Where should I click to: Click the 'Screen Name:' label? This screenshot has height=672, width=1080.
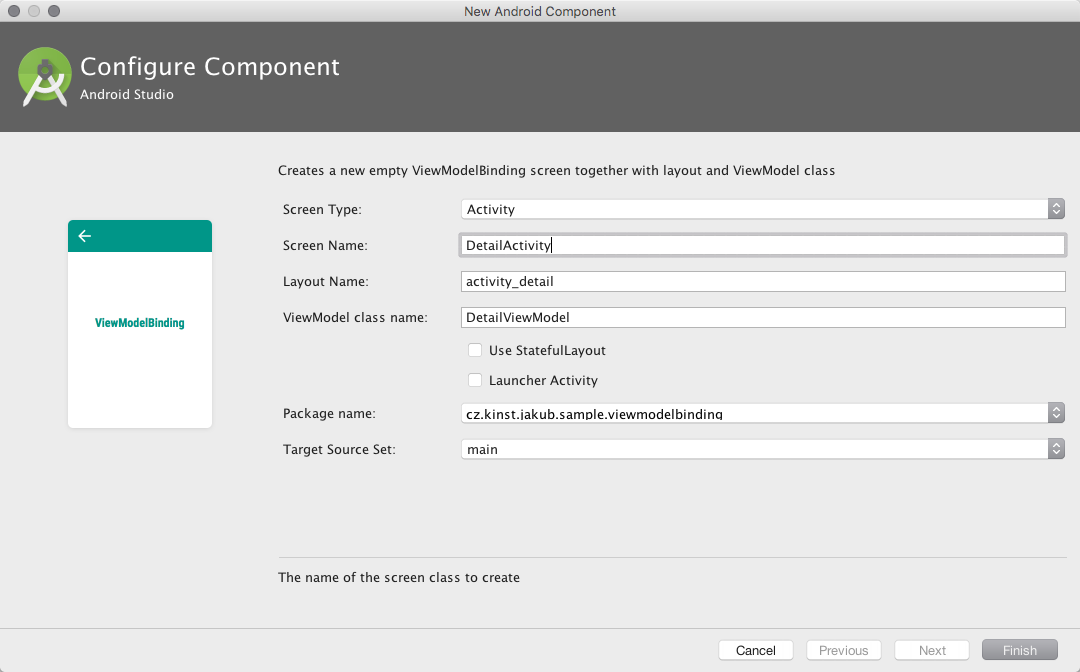(325, 245)
